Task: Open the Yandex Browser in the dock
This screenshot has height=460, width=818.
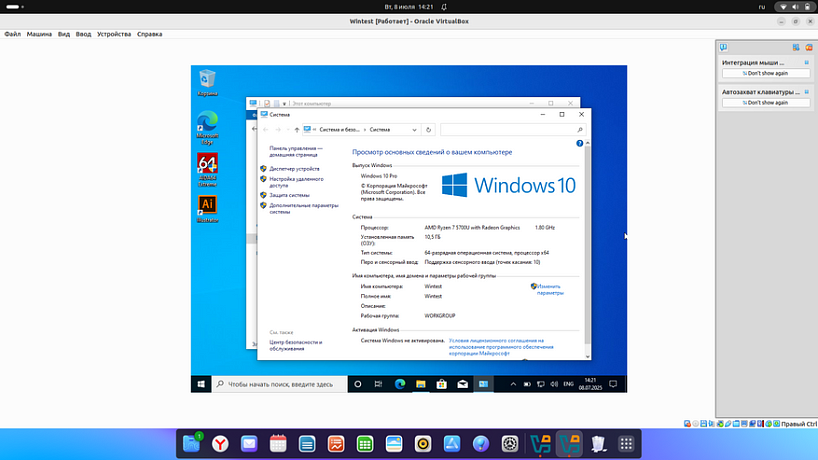Action: (x=219, y=443)
